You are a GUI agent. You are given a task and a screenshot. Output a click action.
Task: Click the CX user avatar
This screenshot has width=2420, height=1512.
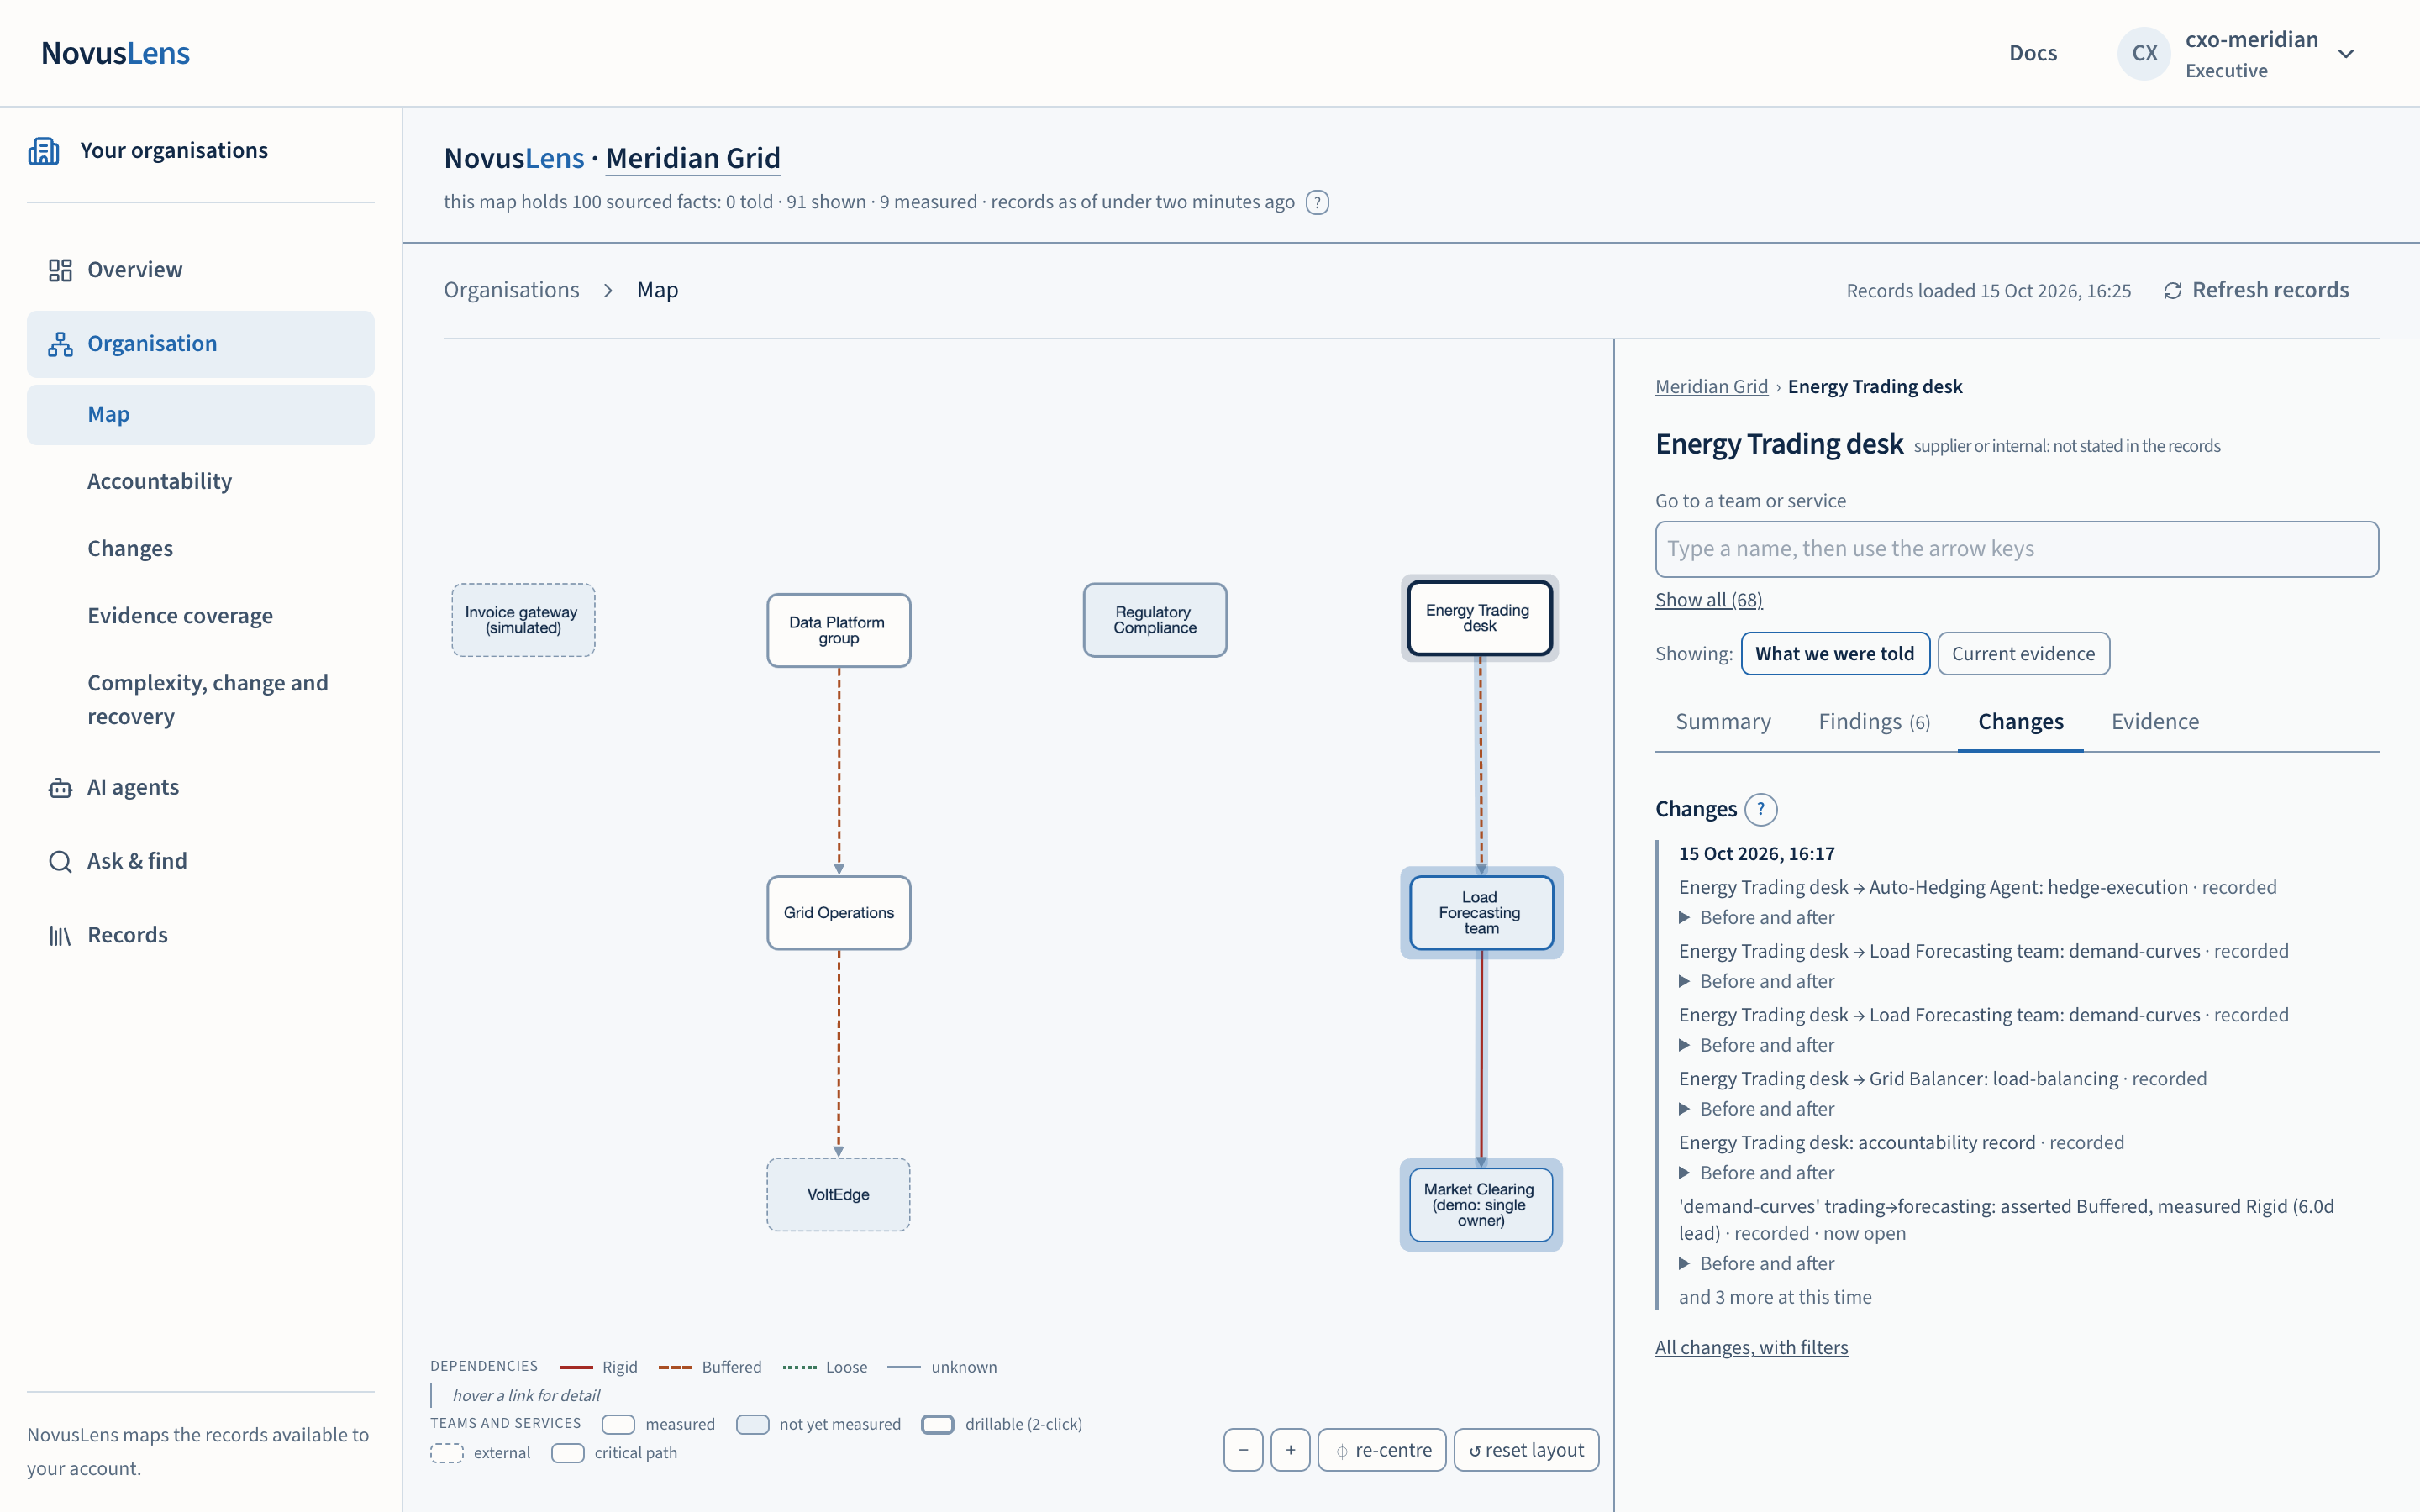(x=2144, y=53)
